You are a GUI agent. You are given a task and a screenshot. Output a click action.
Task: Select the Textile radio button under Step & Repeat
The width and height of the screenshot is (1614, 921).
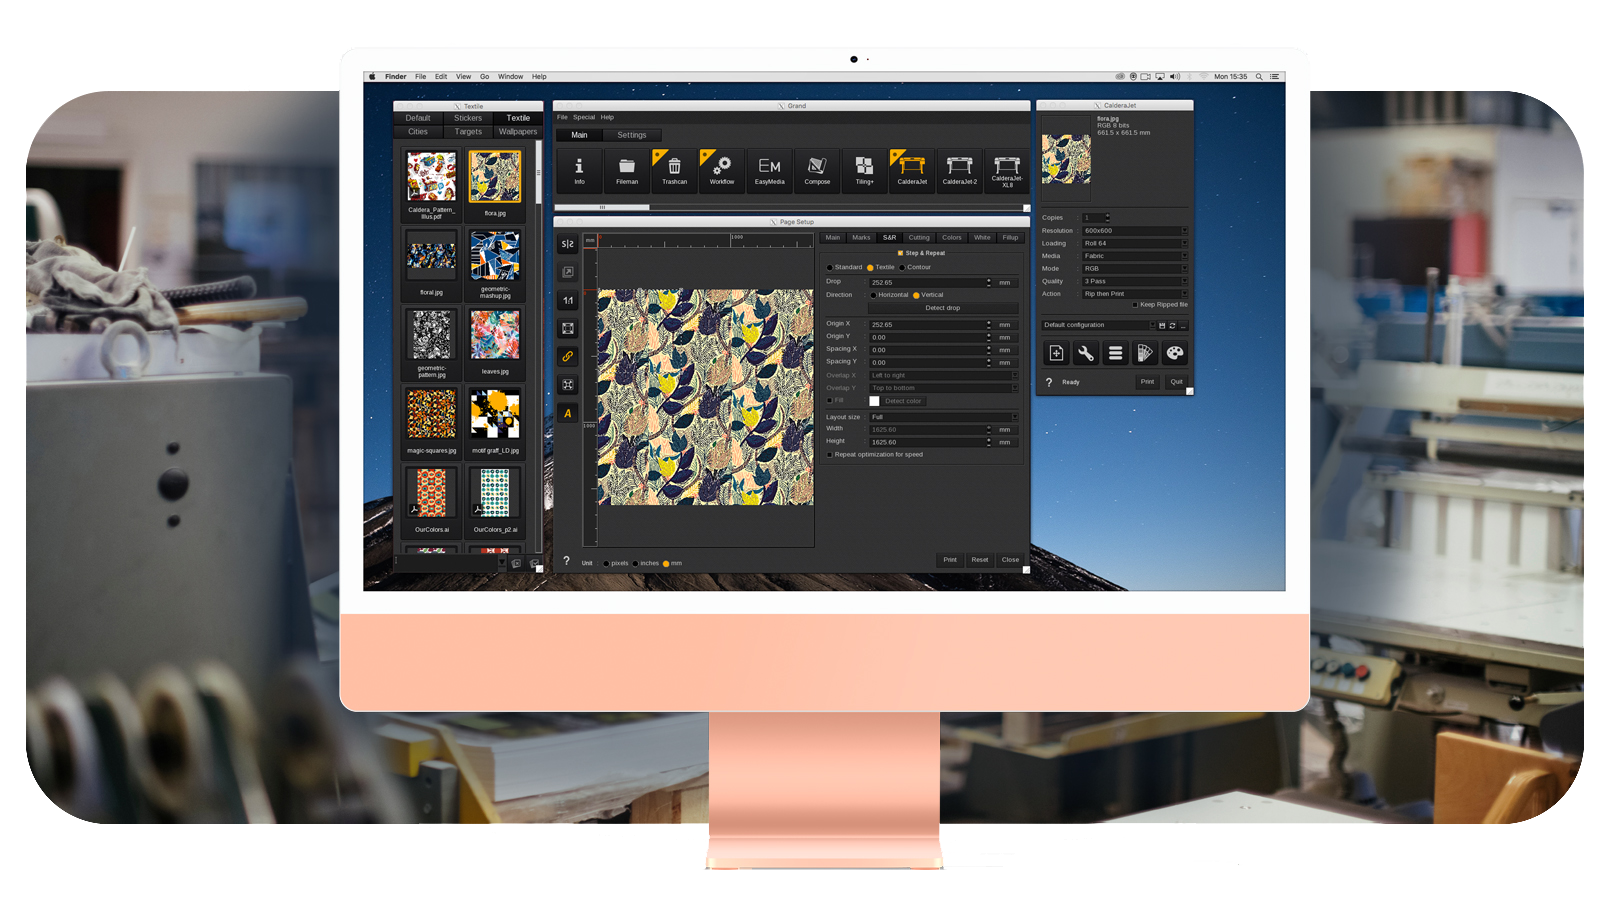coord(869,268)
